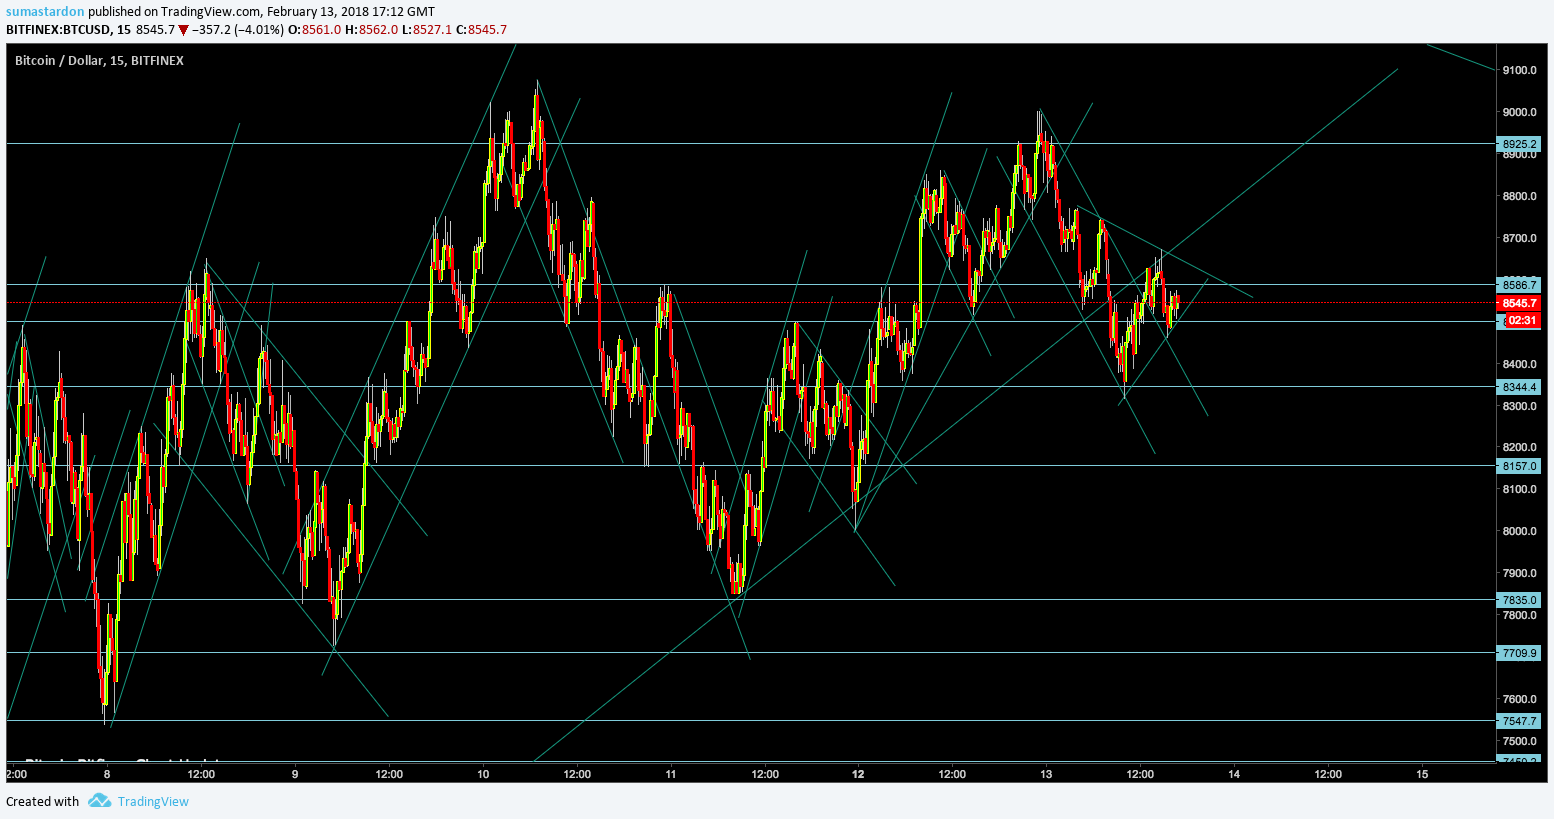Click bold date label 12 on time axis
Viewport: 1554px width, 819px height.
pos(858,774)
